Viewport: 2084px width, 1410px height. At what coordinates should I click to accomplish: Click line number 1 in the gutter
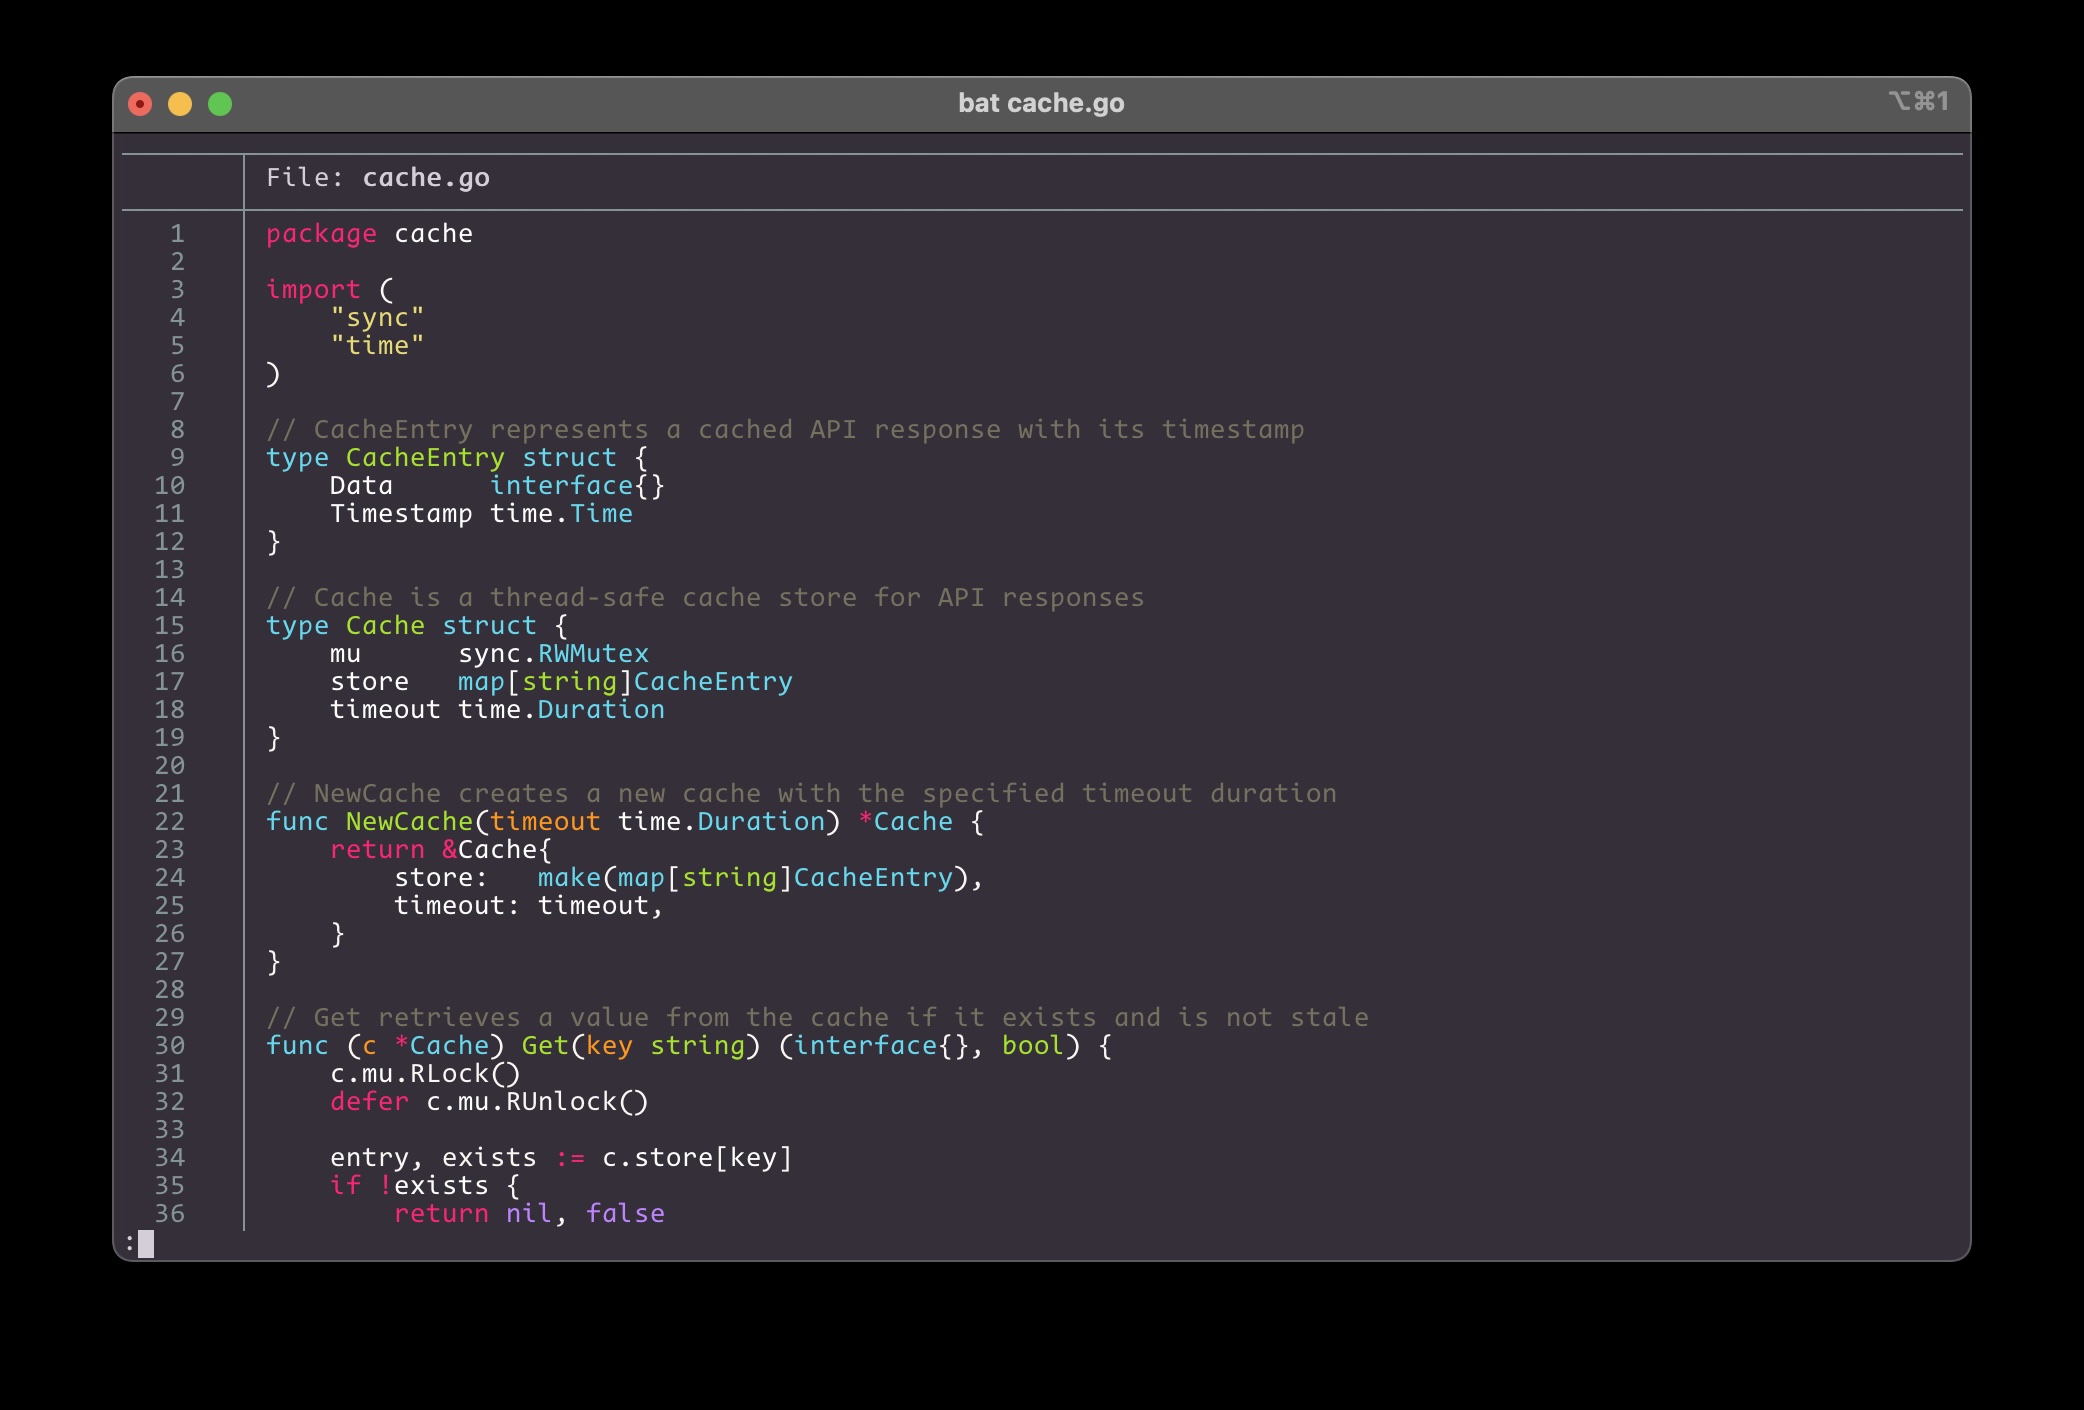tap(177, 234)
